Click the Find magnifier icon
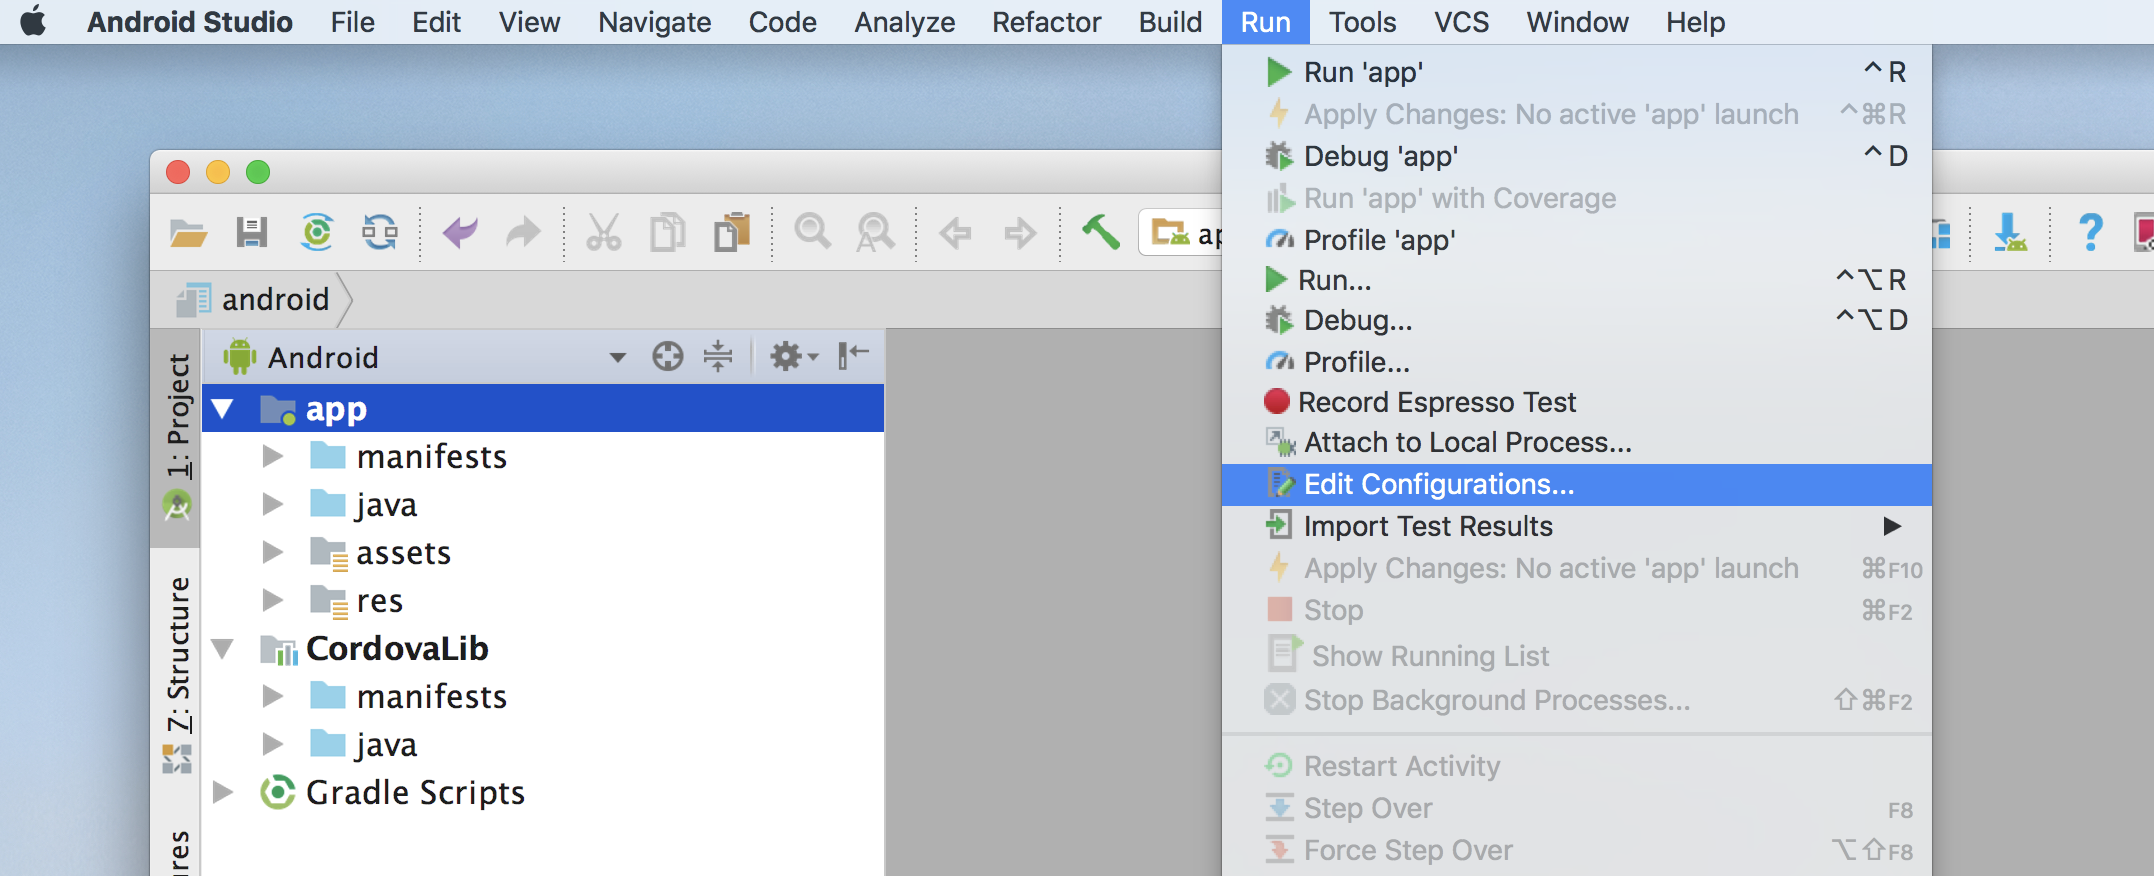This screenshot has width=2154, height=876. [x=812, y=232]
